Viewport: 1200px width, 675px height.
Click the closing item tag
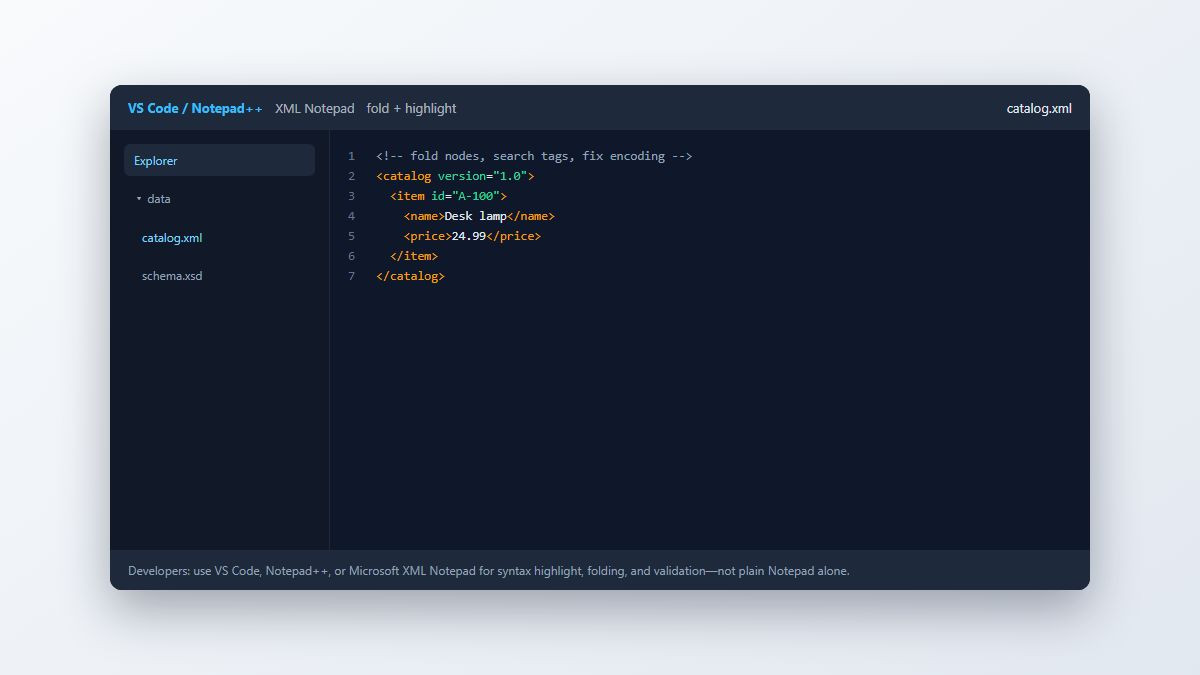click(x=414, y=256)
